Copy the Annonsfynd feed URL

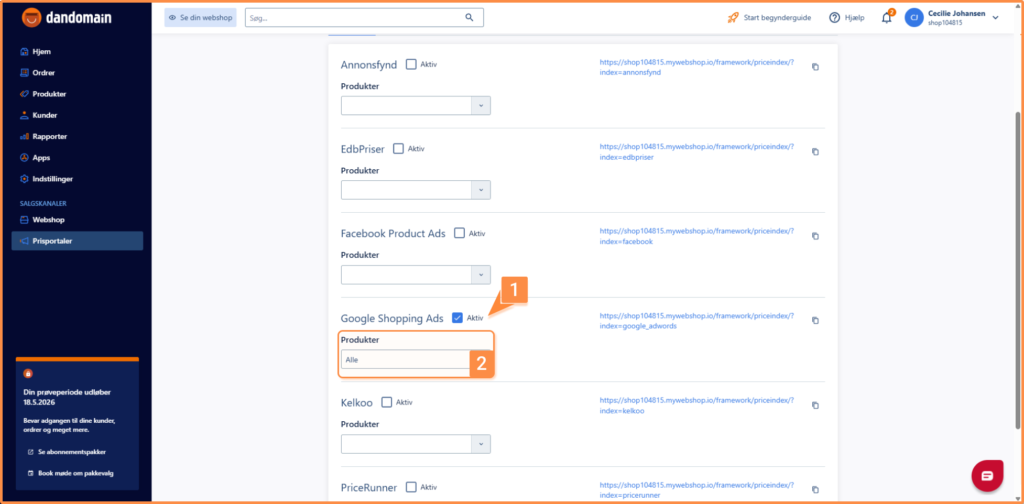pos(815,67)
